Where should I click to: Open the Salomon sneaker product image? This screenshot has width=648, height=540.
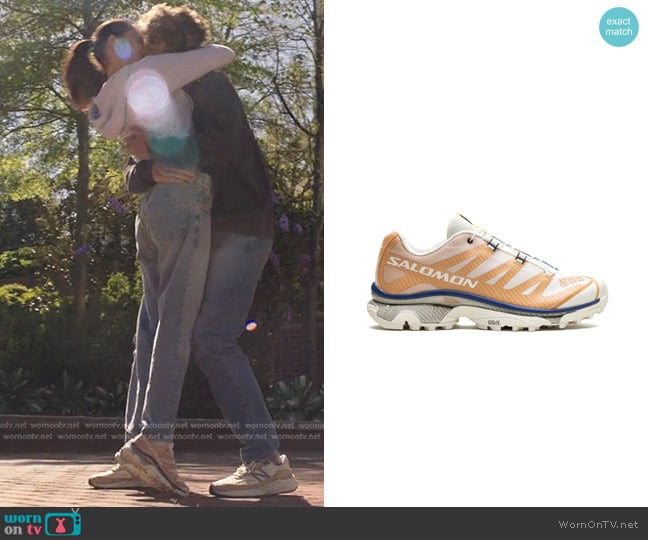coord(487,273)
